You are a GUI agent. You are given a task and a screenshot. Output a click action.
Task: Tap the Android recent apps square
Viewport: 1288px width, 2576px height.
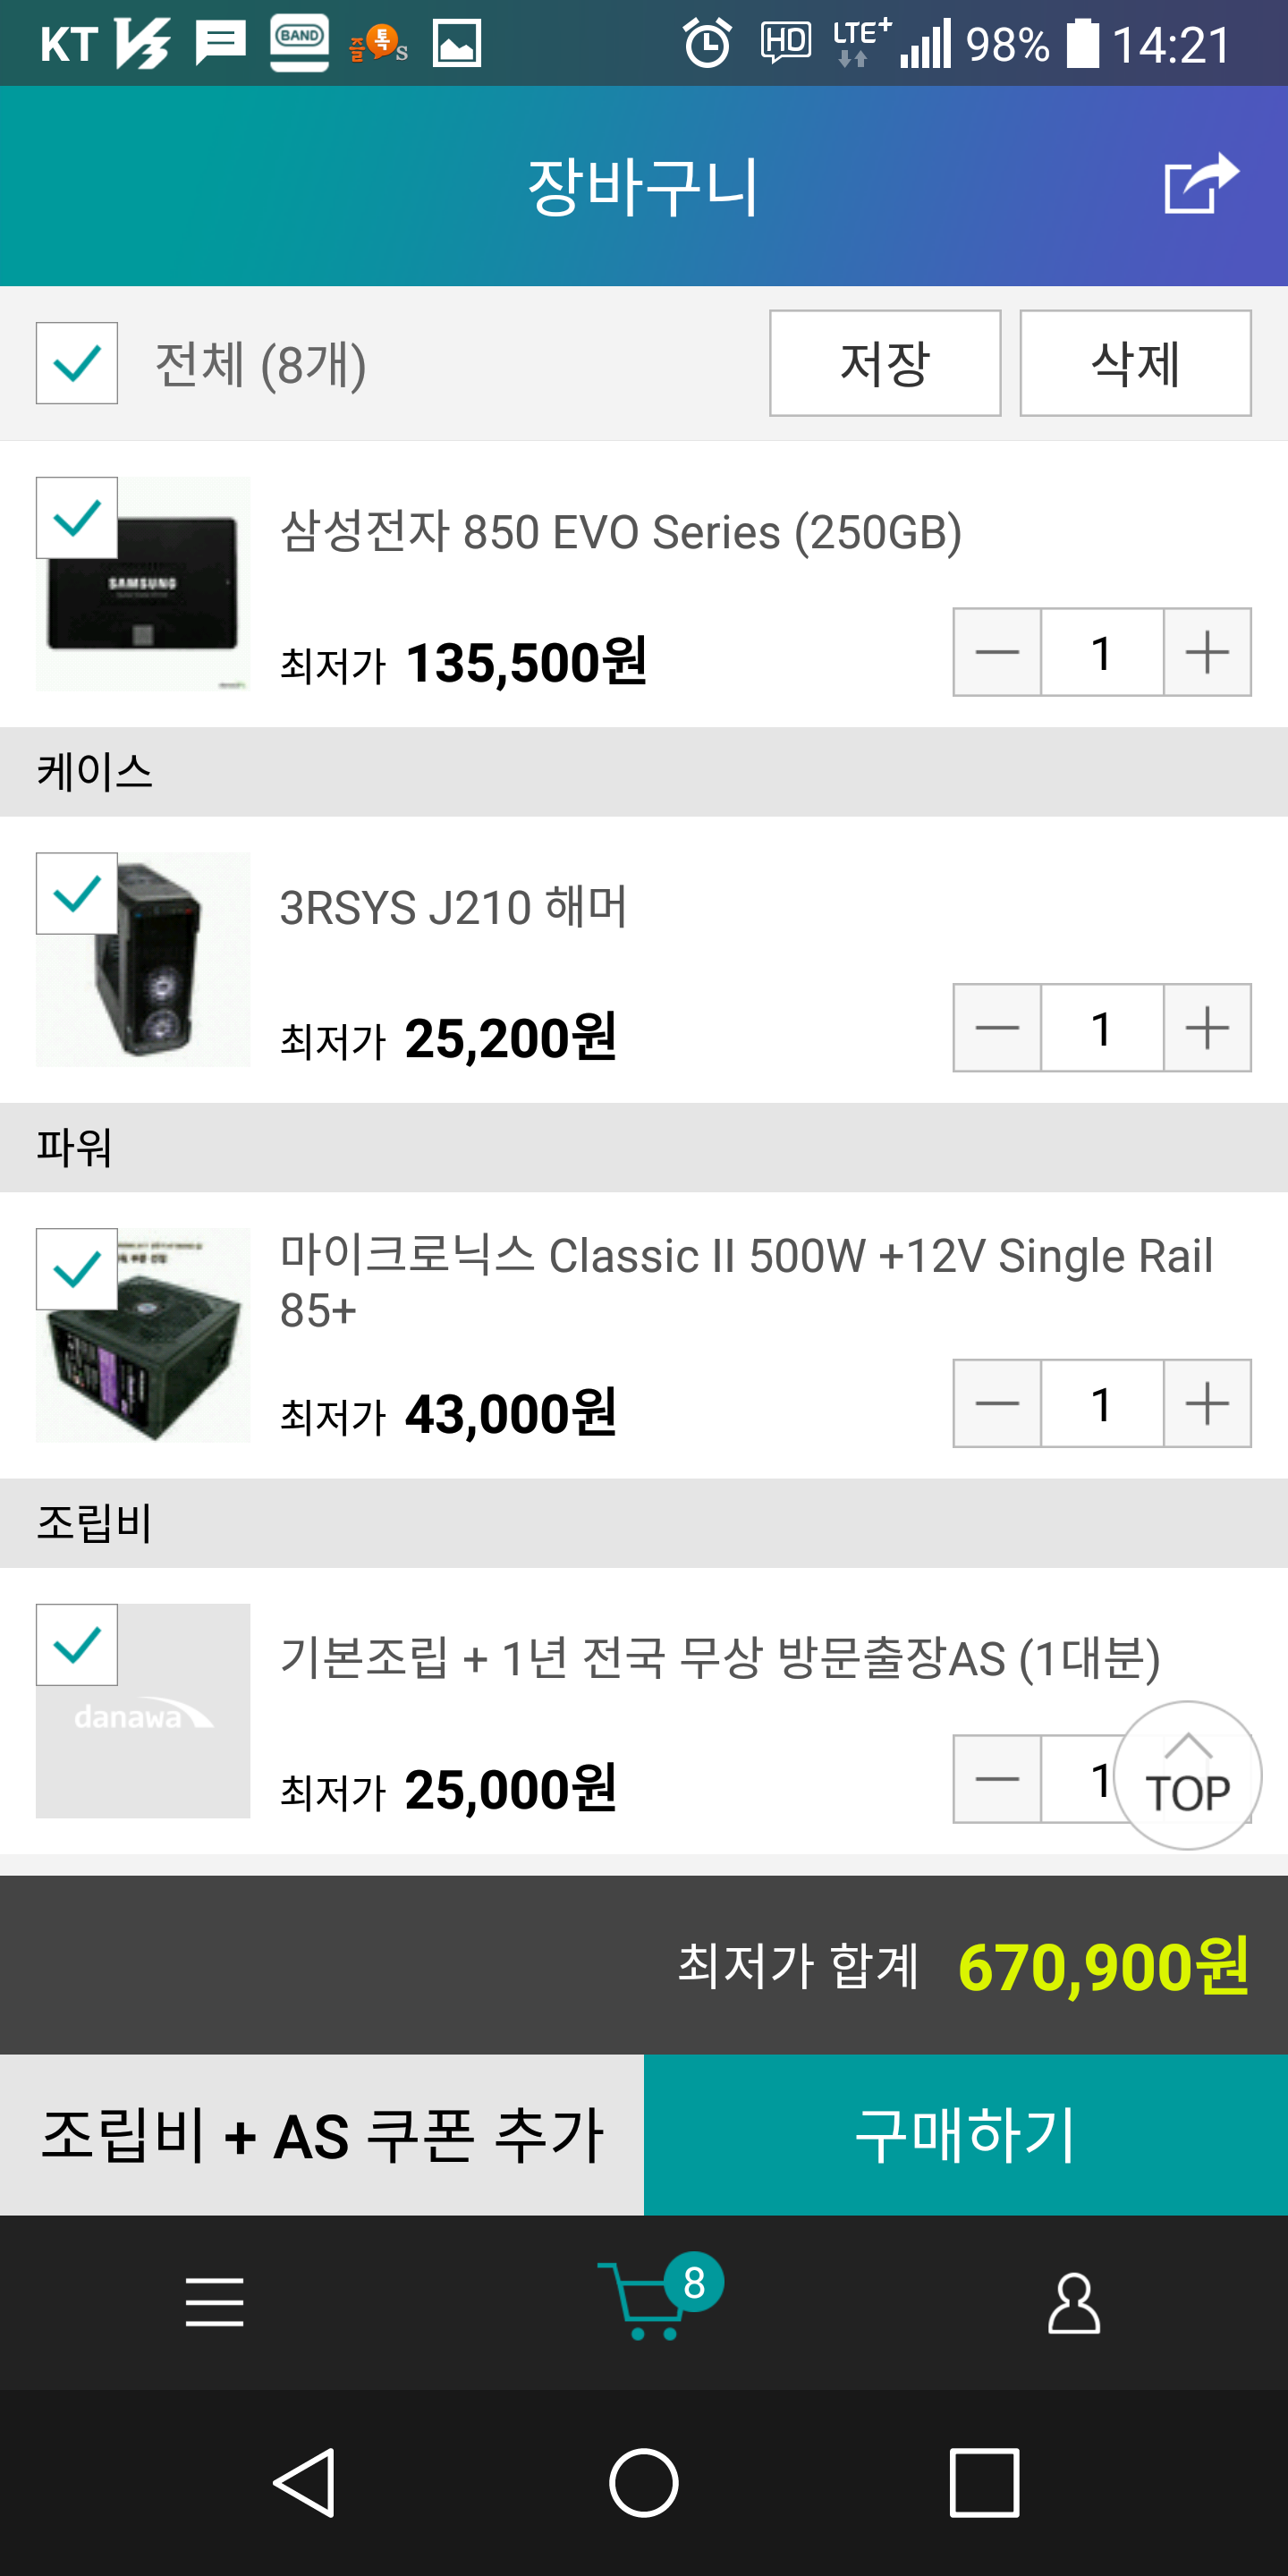pyautogui.click(x=984, y=2482)
